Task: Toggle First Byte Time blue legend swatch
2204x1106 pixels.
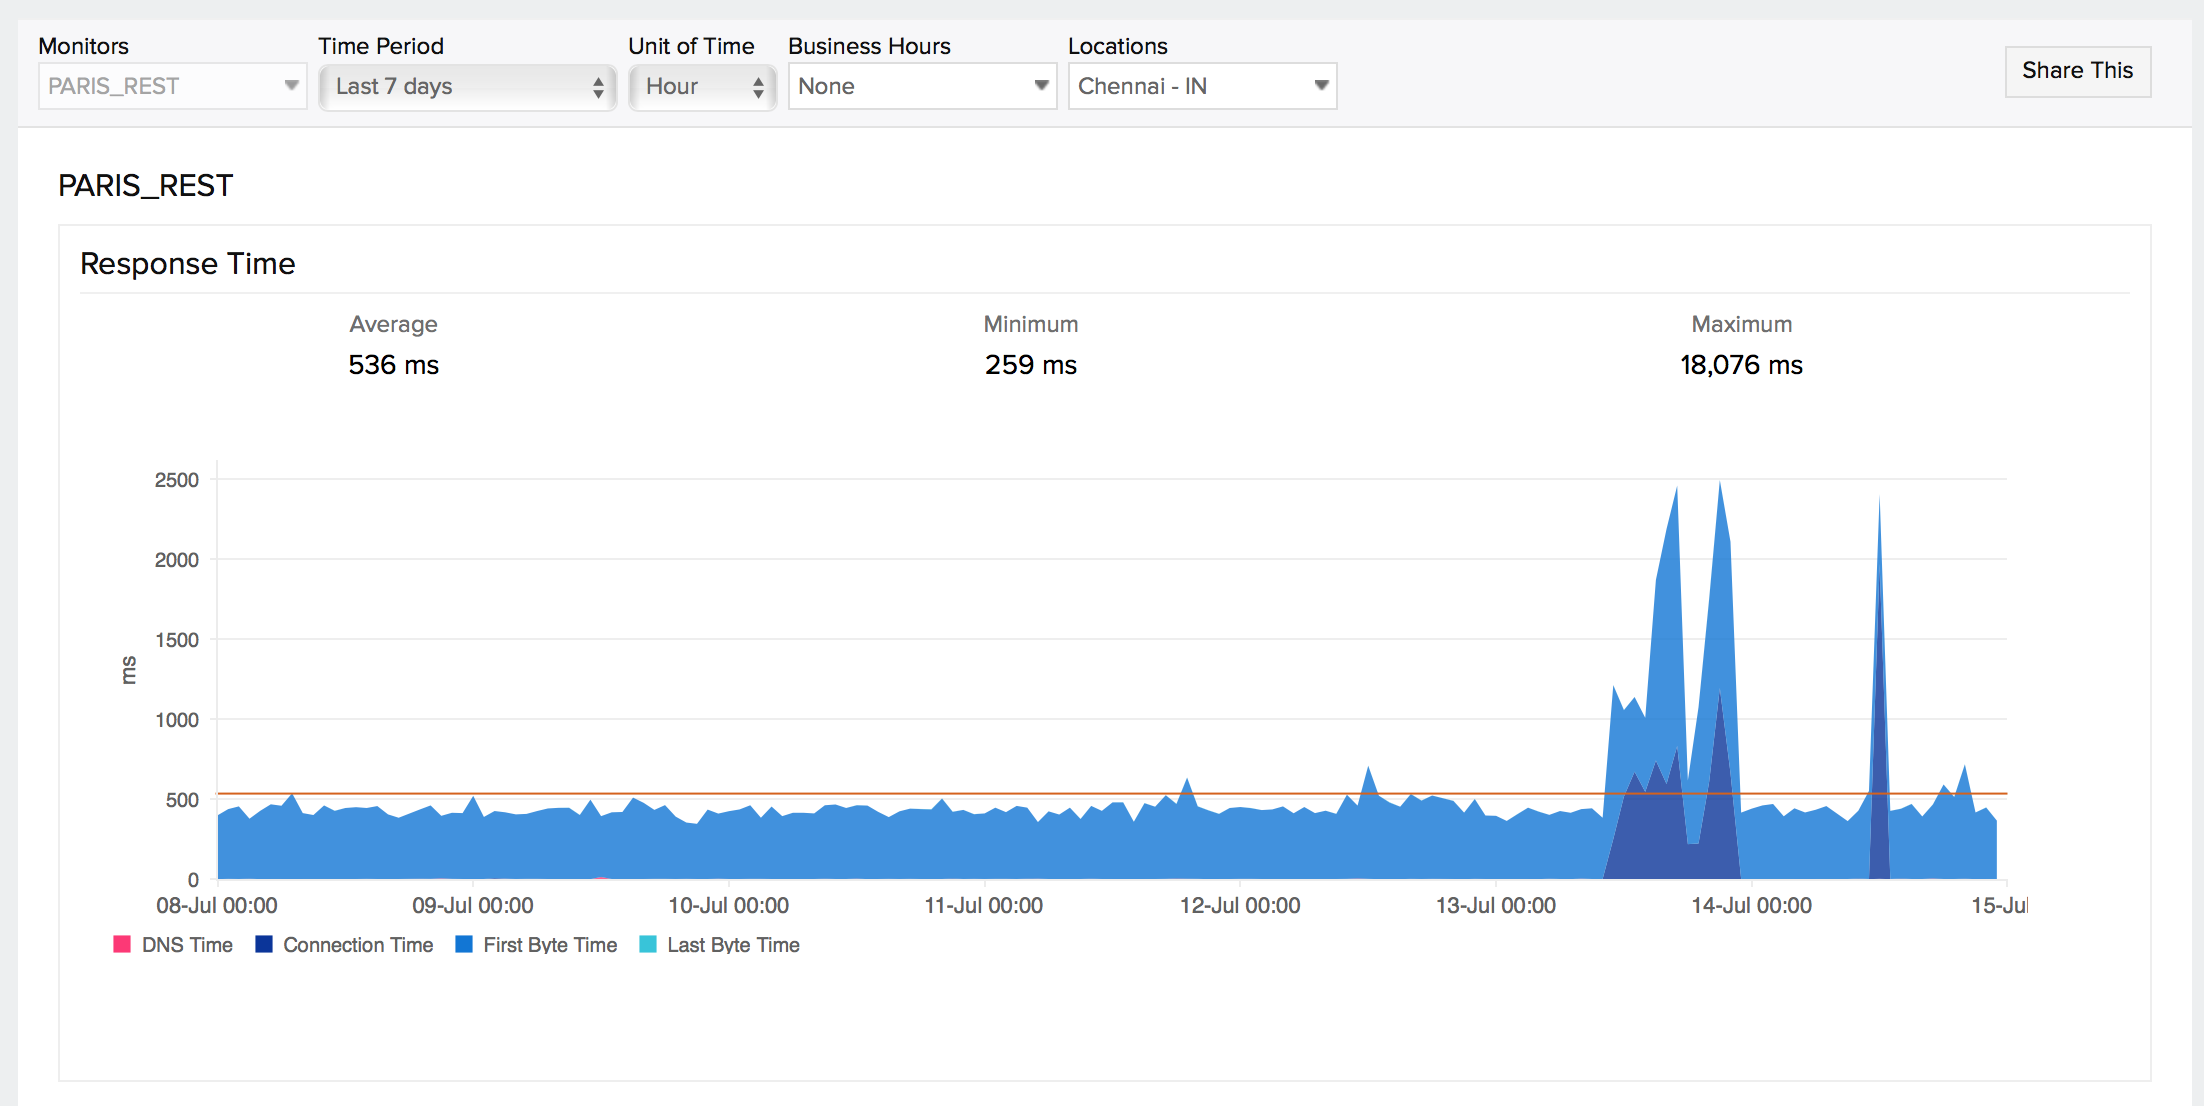Action: (464, 944)
